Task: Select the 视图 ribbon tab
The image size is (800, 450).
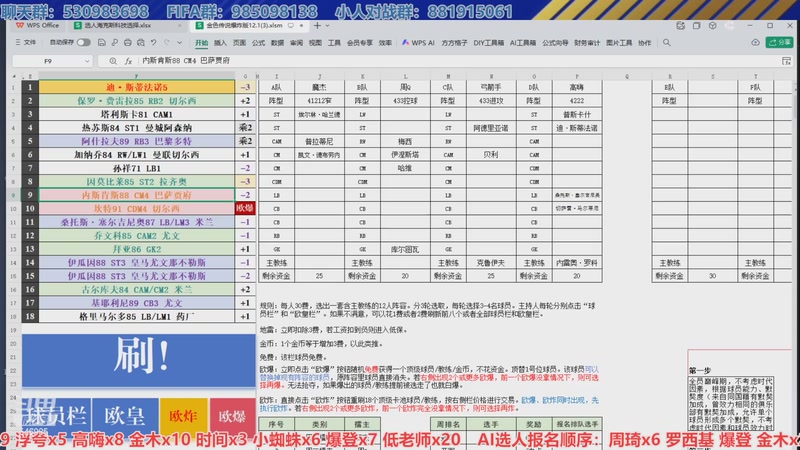Action: point(315,43)
